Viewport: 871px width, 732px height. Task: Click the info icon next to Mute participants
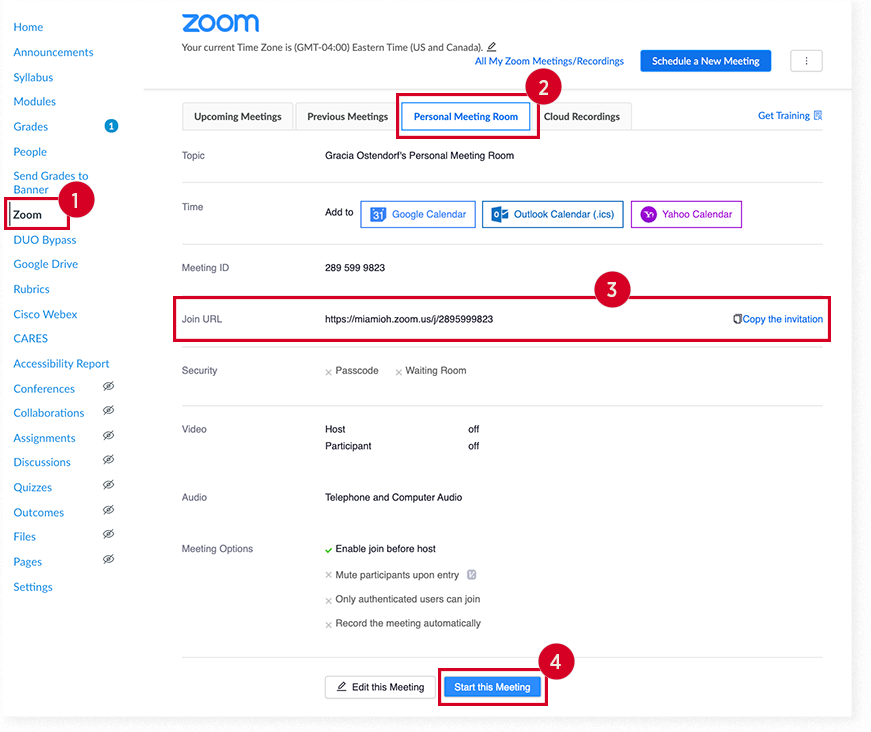click(x=472, y=575)
